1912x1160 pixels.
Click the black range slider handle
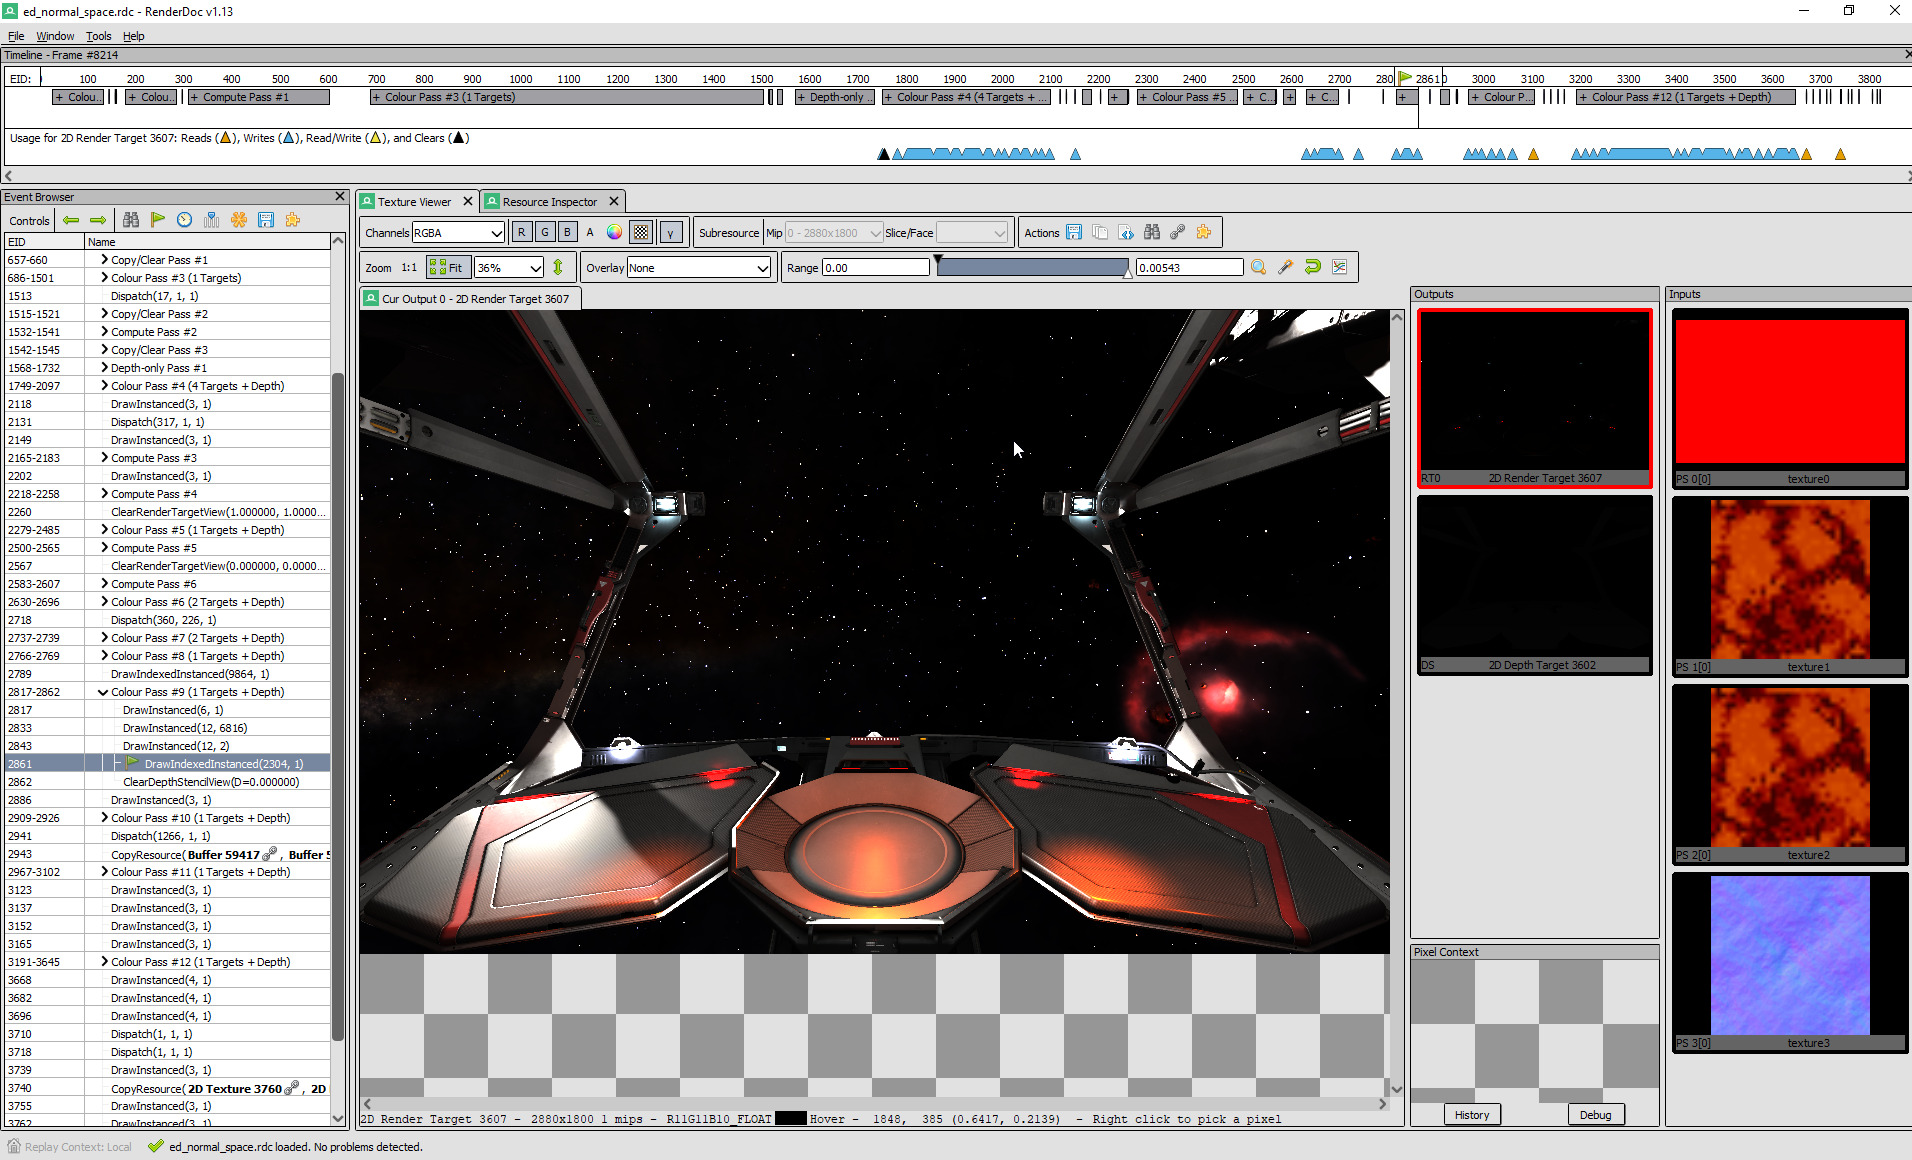938,260
